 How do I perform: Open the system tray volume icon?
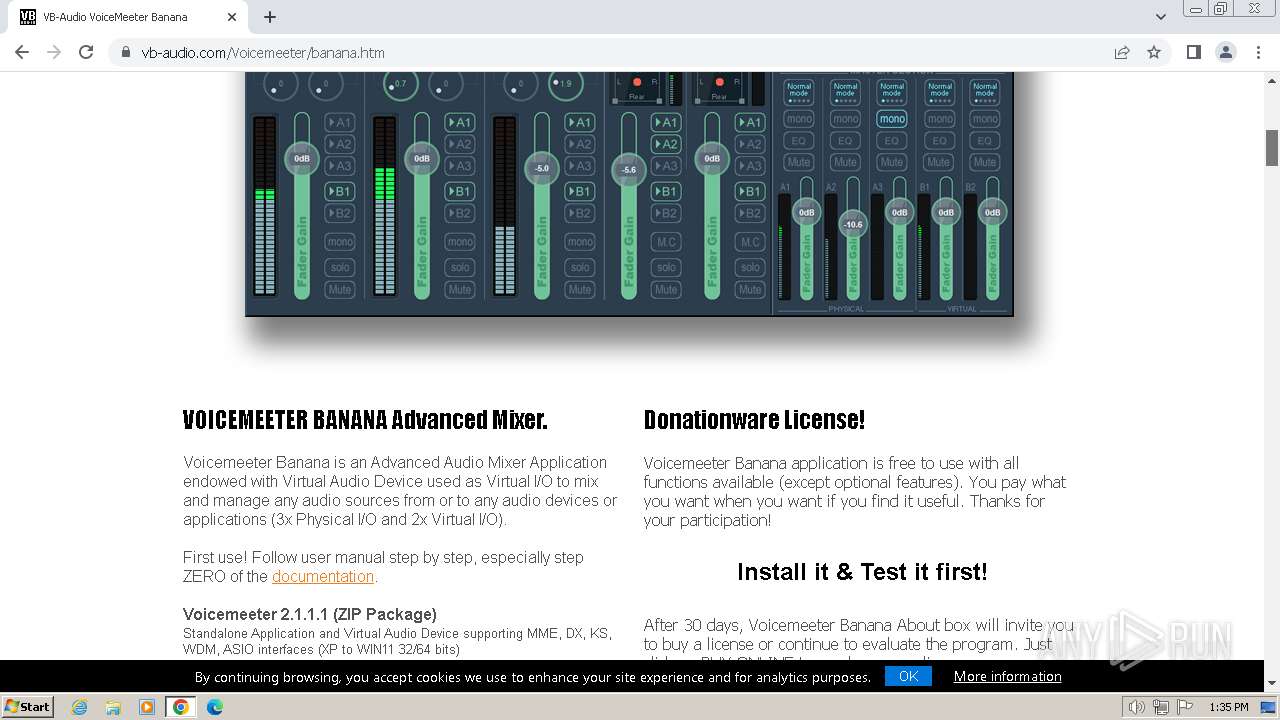[1137, 707]
